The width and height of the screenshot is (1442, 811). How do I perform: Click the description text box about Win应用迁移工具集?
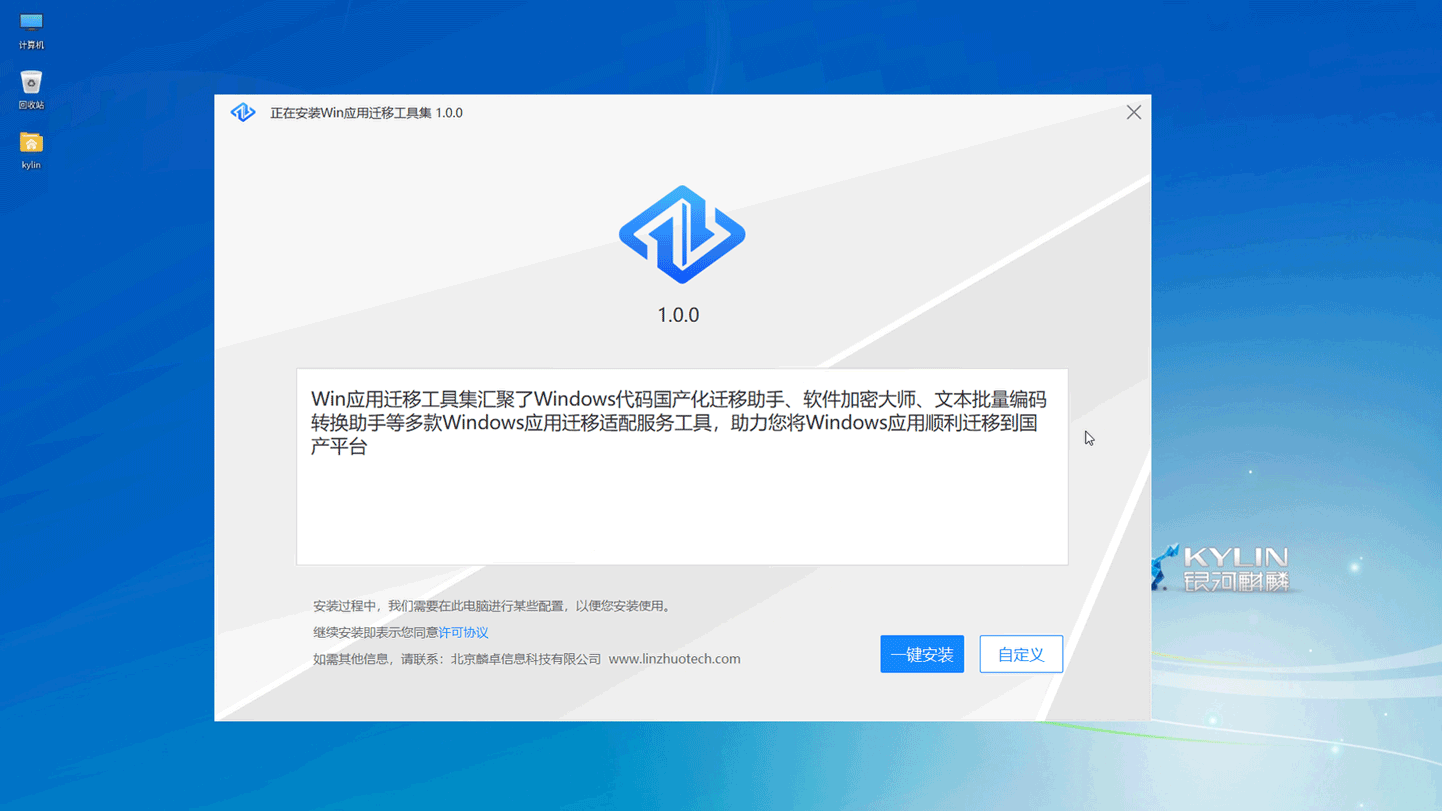tap(682, 467)
